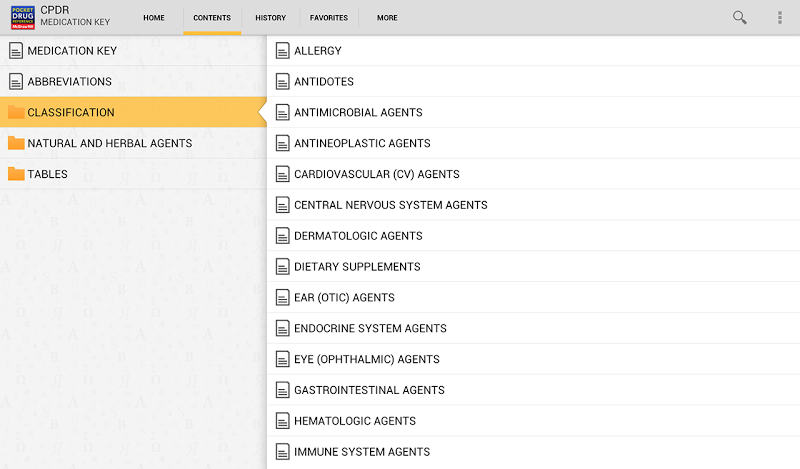Click the search magnifier icon

(x=739, y=17)
